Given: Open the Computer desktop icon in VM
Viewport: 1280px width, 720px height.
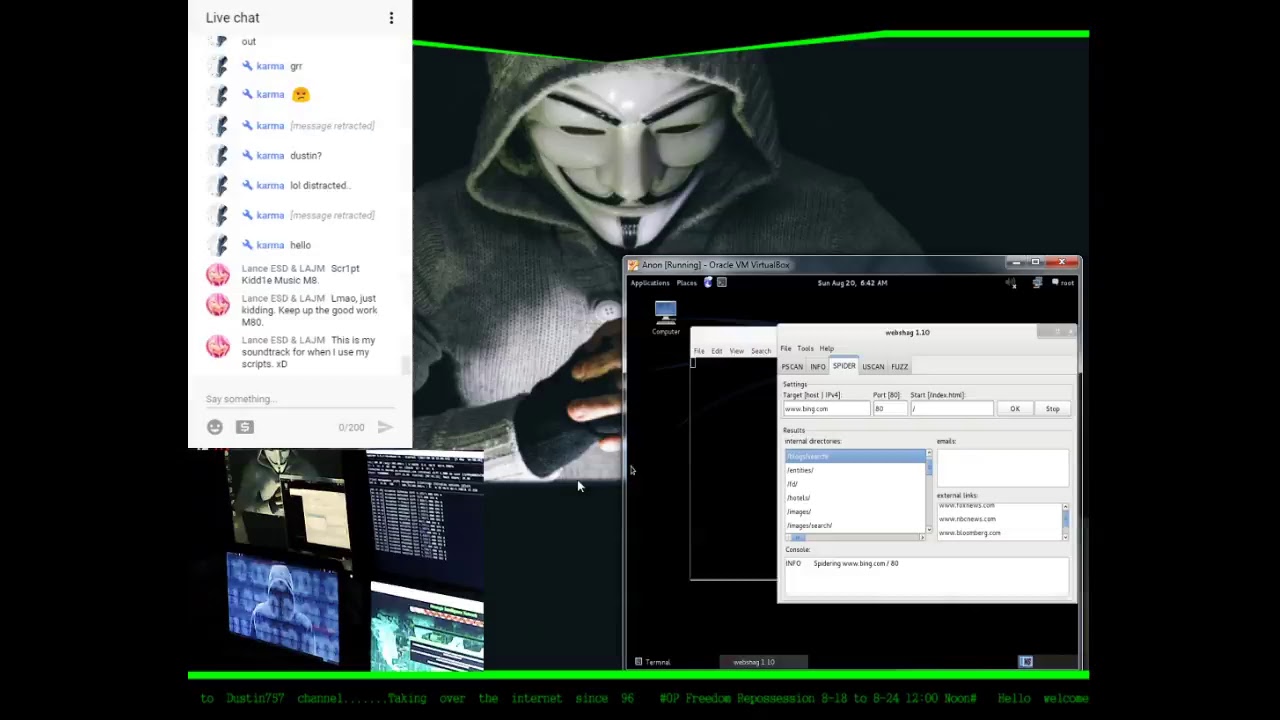Looking at the screenshot, I should click(x=665, y=318).
